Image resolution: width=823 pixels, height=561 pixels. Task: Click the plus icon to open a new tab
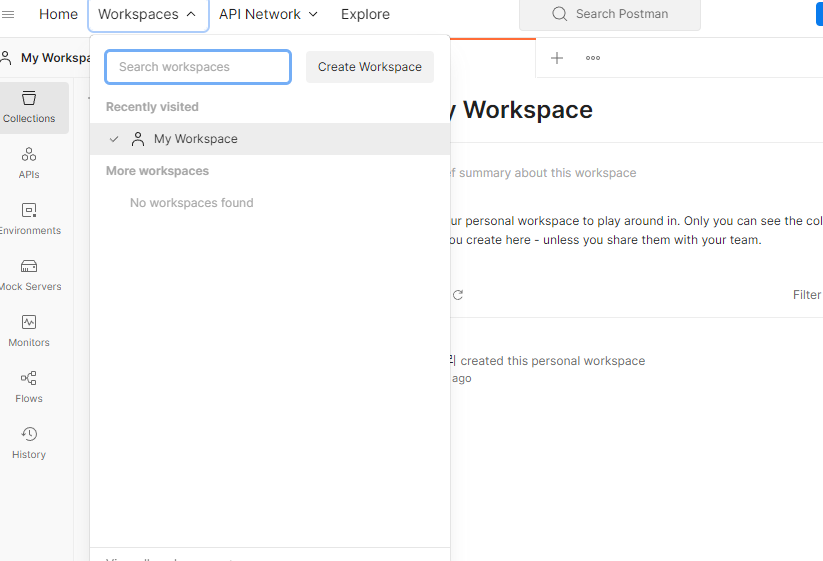[557, 58]
